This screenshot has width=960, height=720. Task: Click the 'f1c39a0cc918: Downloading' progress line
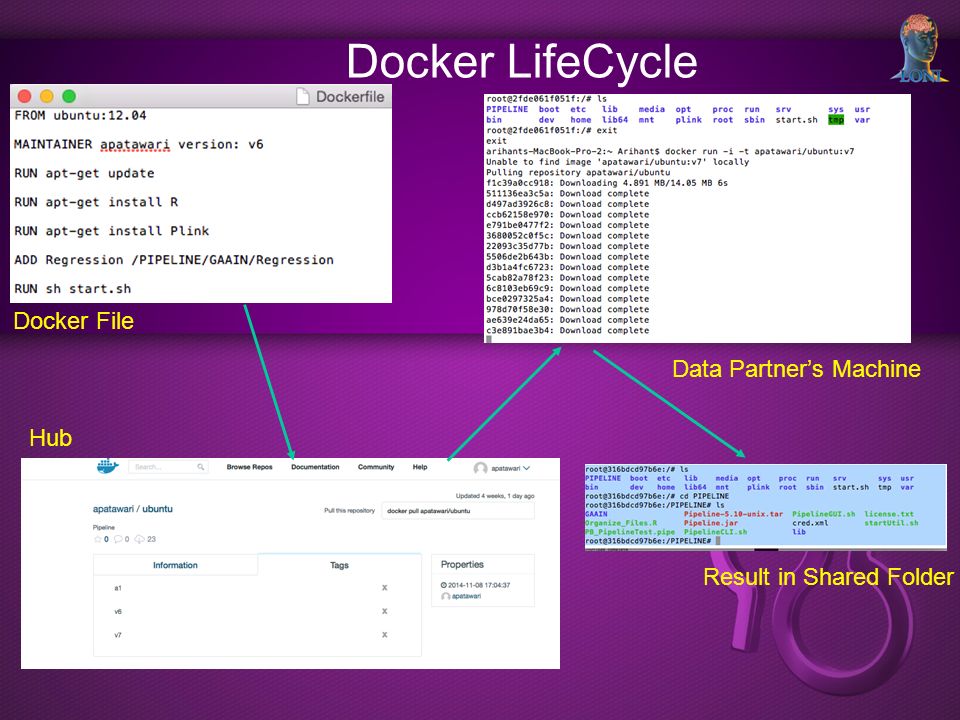click(607, 183)
